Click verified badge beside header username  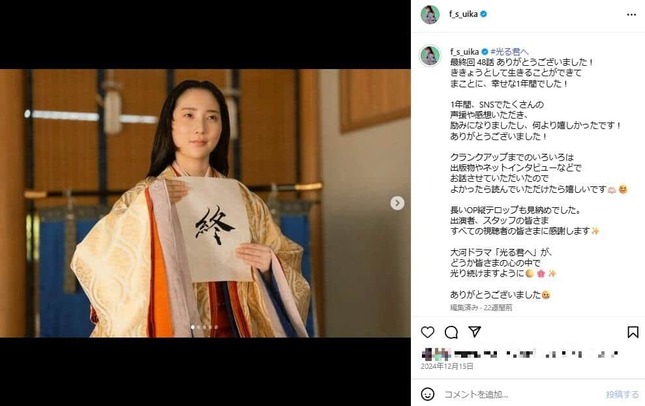(x=484, y=14)
